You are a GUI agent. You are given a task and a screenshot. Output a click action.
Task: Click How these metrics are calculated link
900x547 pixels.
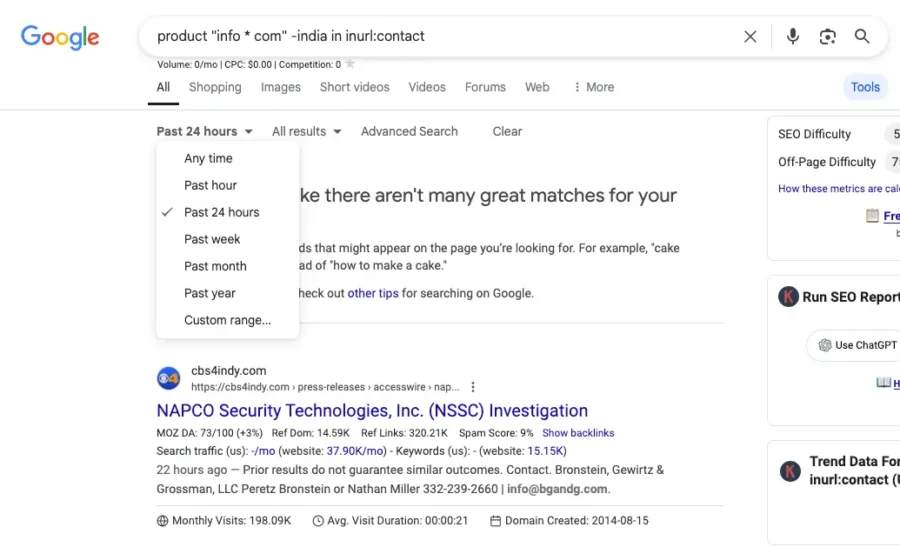[x=839, y=189]
